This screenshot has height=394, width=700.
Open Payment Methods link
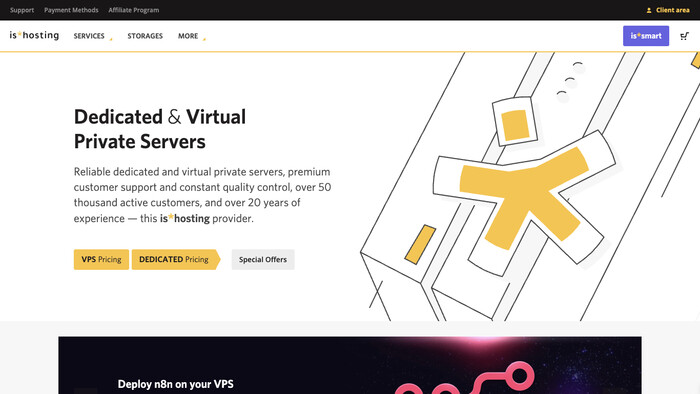tap(71, 10)
